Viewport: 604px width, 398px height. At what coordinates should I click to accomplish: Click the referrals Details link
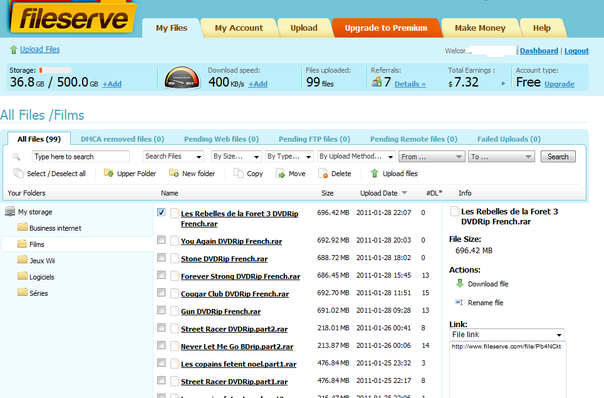410,84
